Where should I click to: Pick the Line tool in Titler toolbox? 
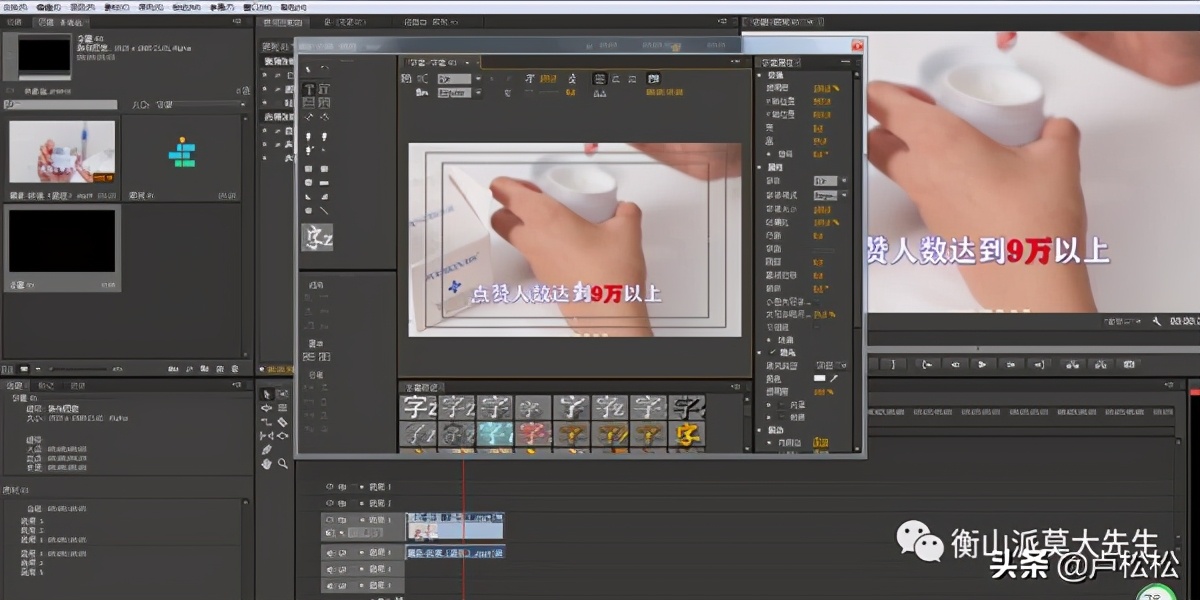[x=324, y=210]
